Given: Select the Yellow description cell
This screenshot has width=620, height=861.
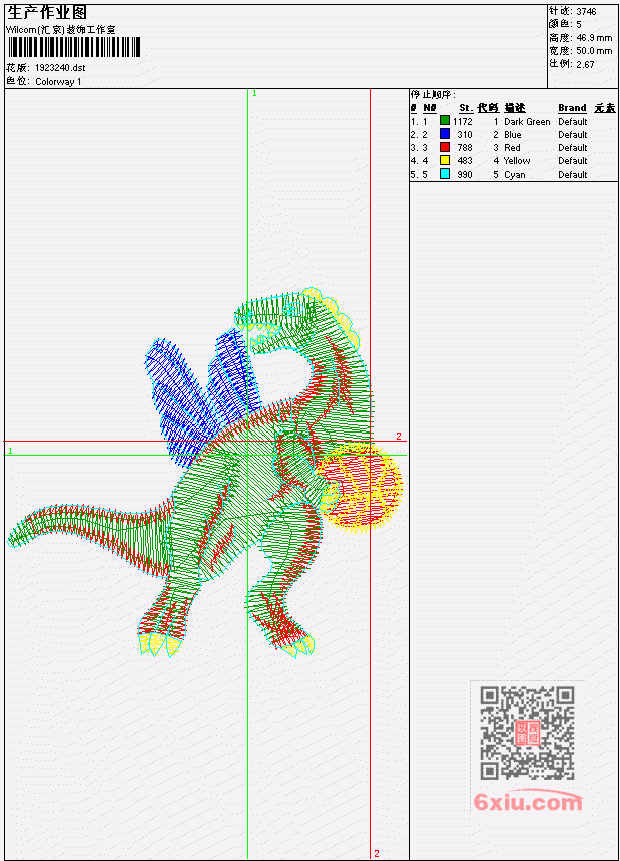Looking at the screenshot, I should pos(517,161).
